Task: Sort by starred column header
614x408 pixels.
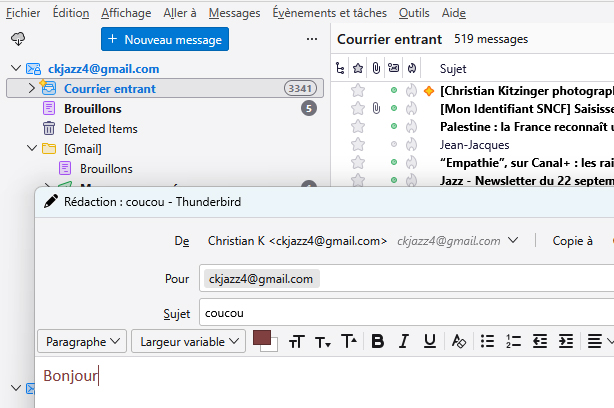Action: click(358, 69)
